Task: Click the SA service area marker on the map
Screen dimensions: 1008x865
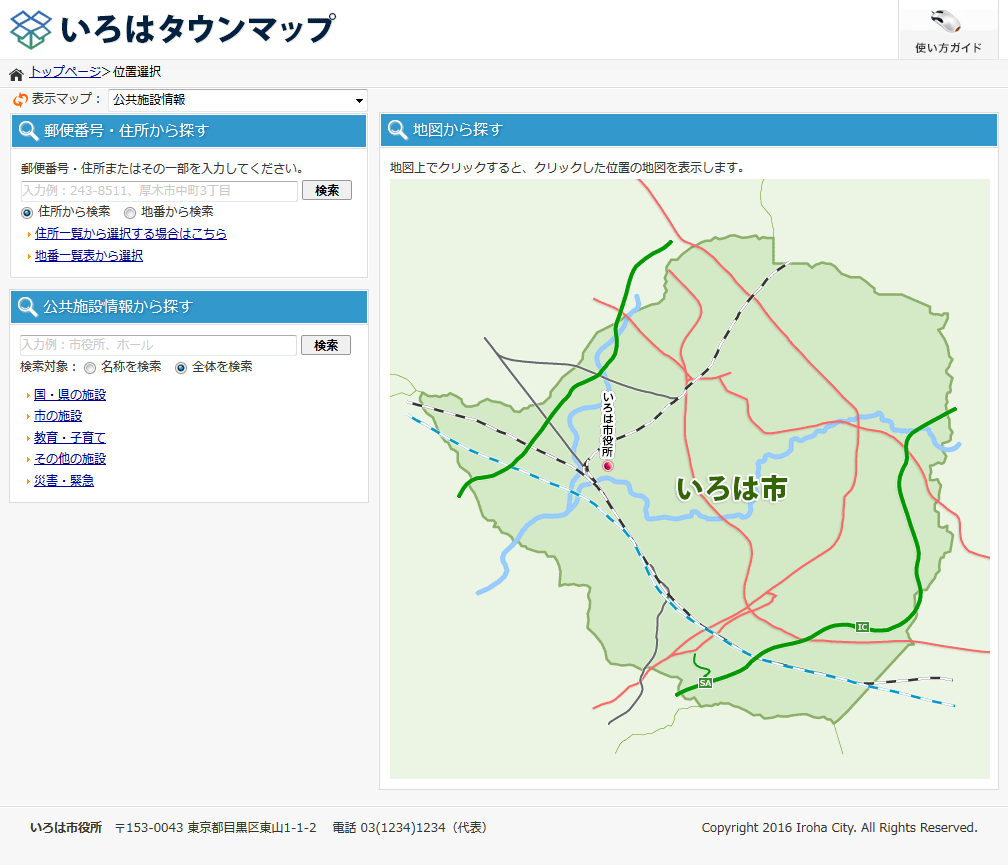Action: 705,683
